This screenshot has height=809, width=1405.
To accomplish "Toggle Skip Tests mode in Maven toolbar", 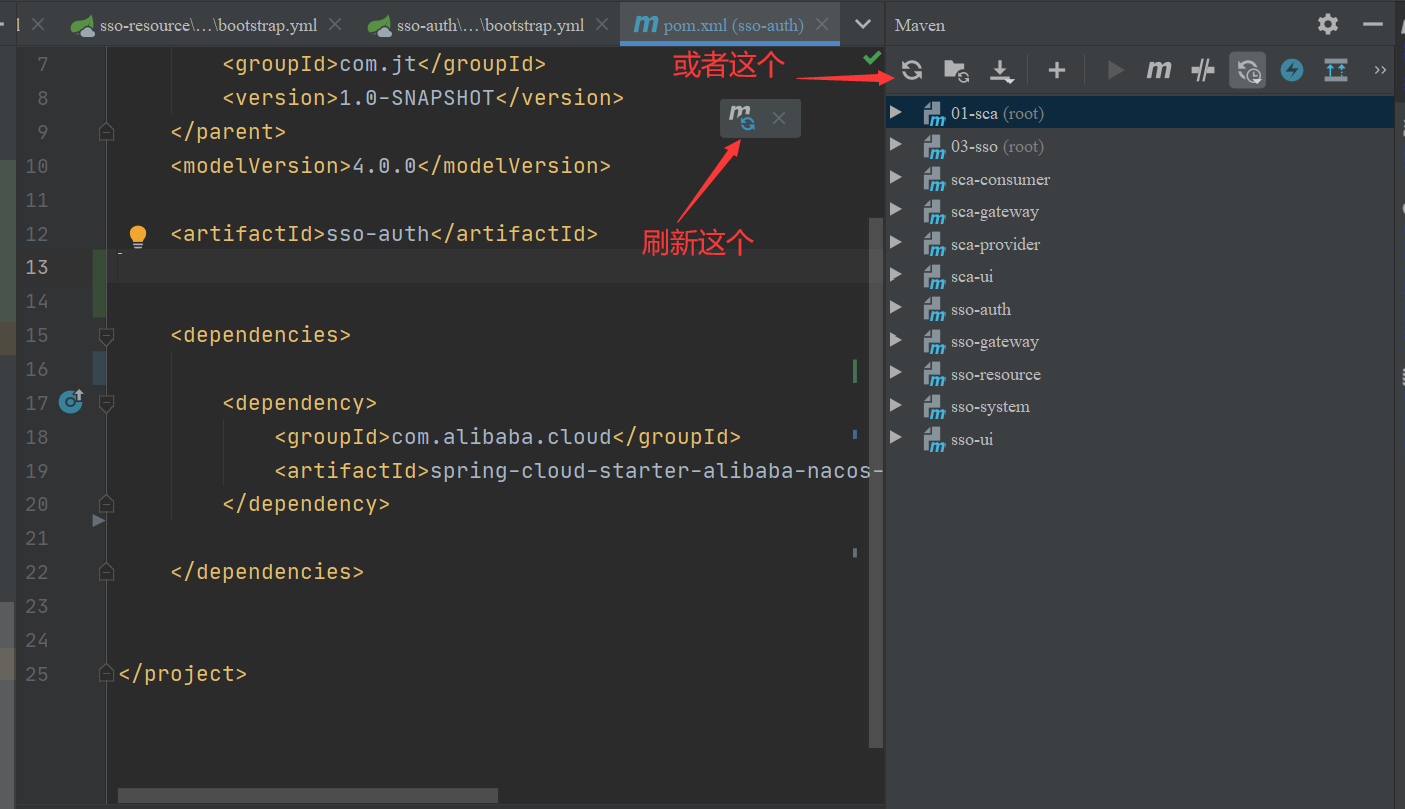I will tap(1202, 70).
